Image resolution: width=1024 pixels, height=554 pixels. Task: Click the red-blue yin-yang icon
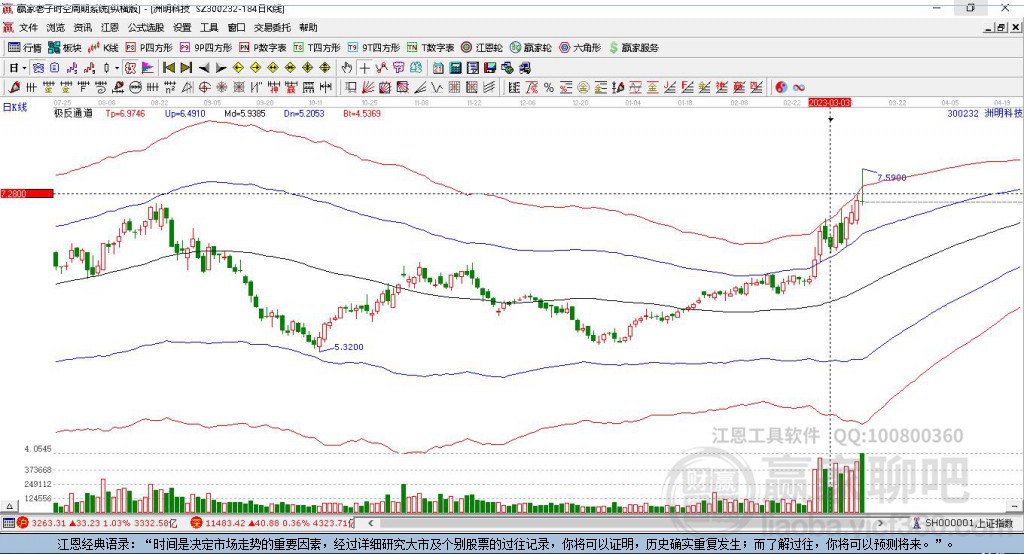pyautogui.click(x=781, y=88)
